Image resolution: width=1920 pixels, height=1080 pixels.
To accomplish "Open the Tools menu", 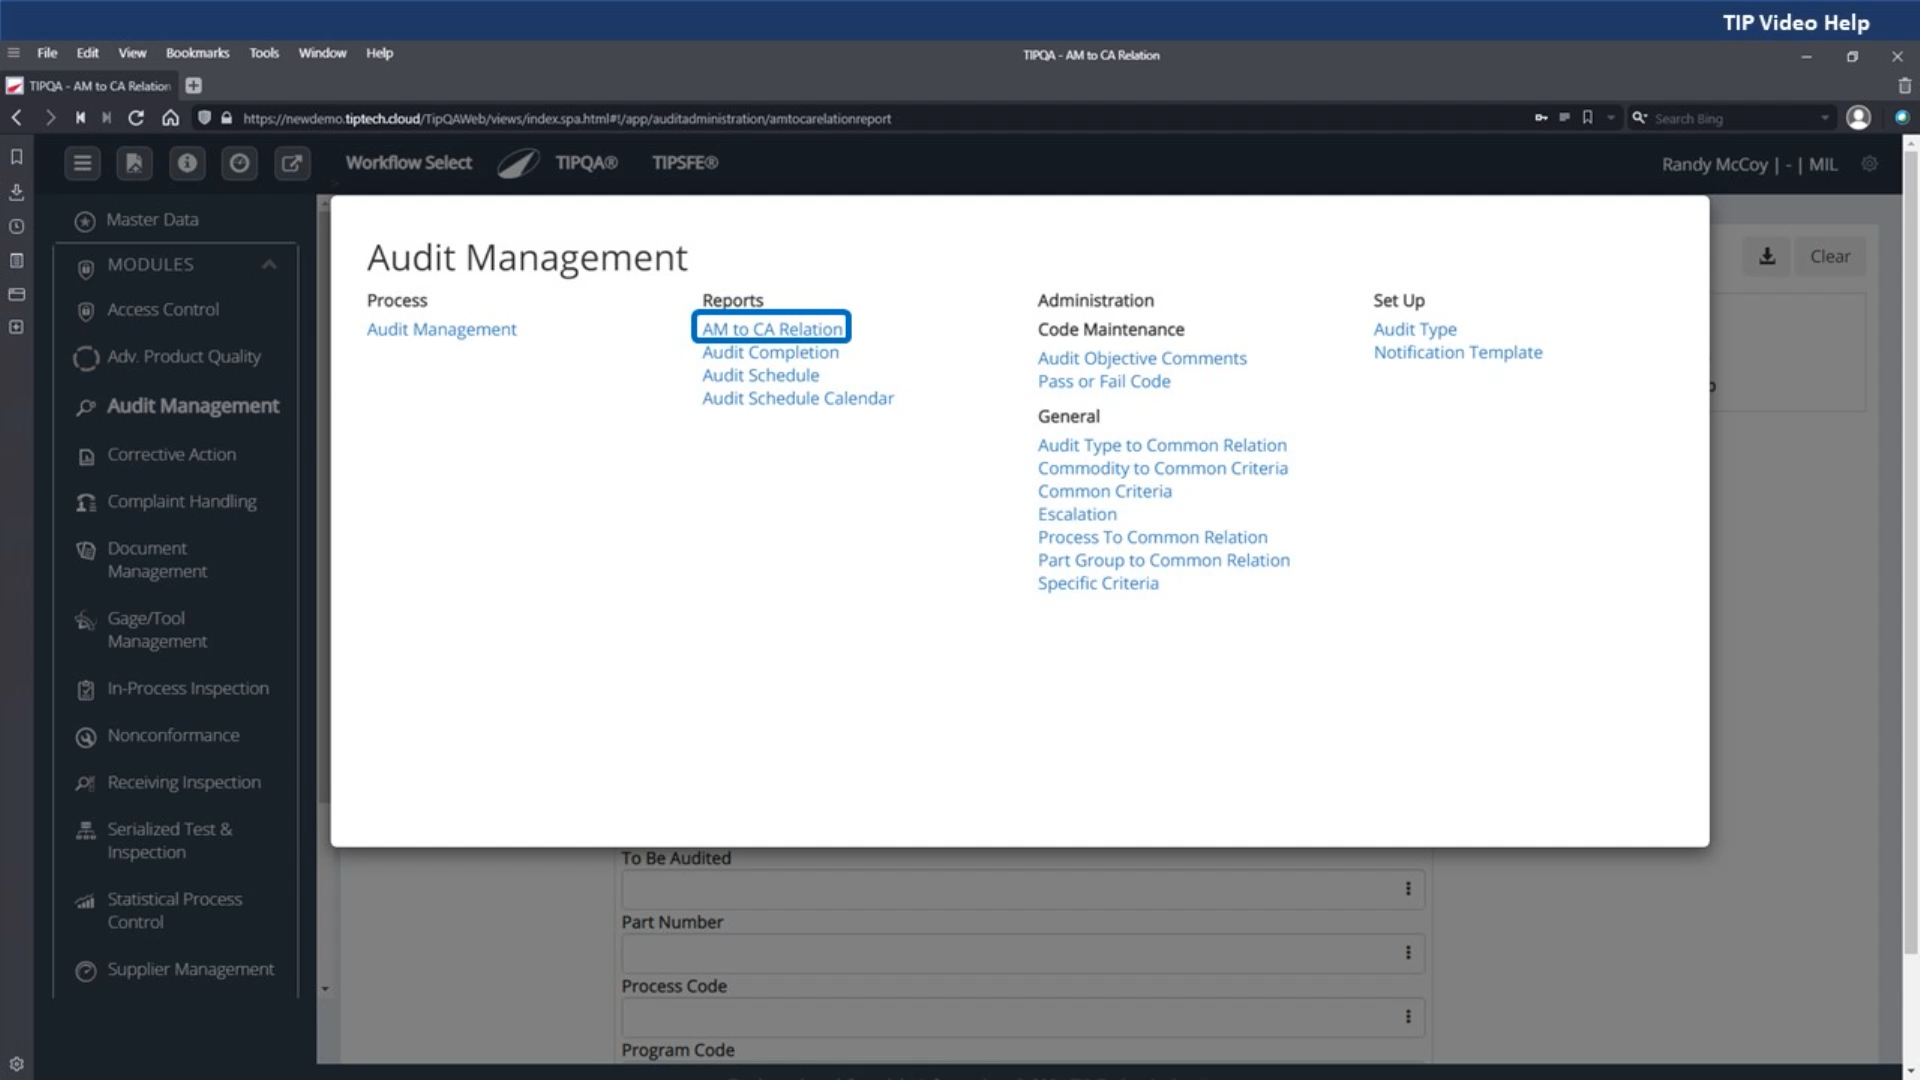I will point(264,53).
